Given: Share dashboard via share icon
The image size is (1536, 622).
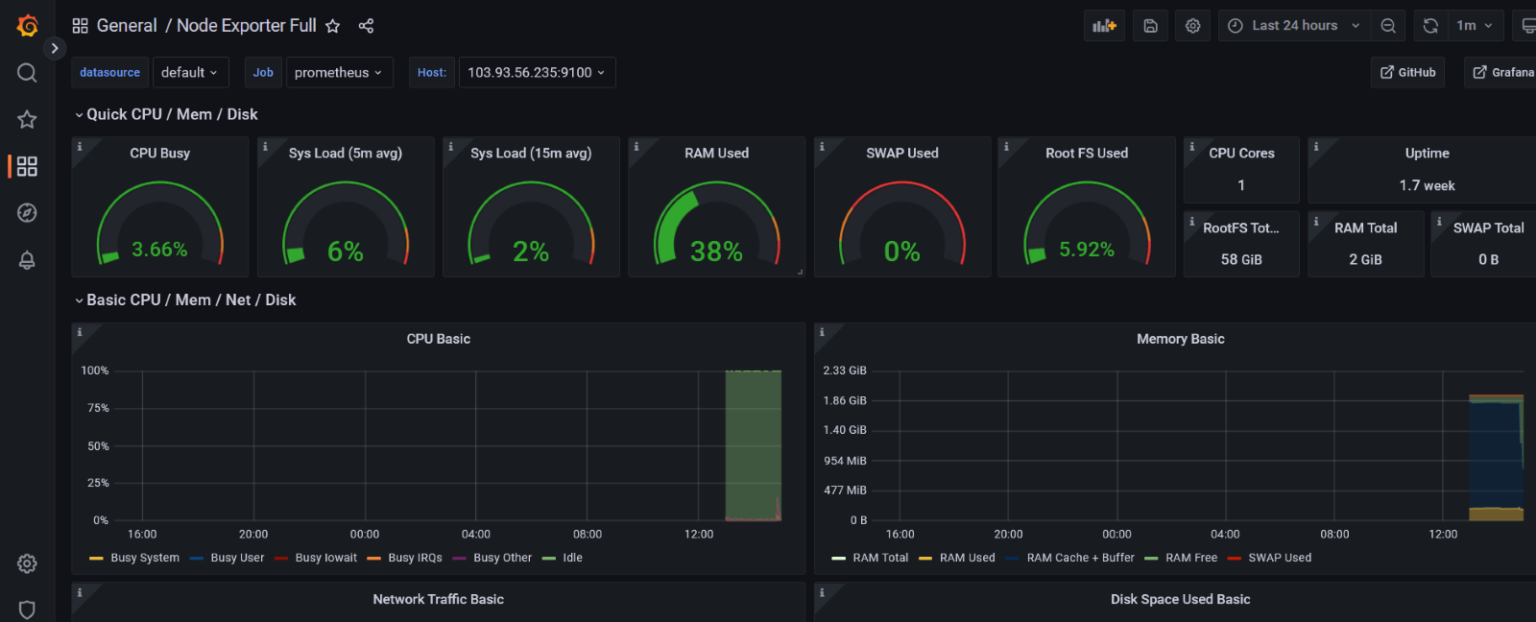Looking at the screenshot, I should (366, 26).
